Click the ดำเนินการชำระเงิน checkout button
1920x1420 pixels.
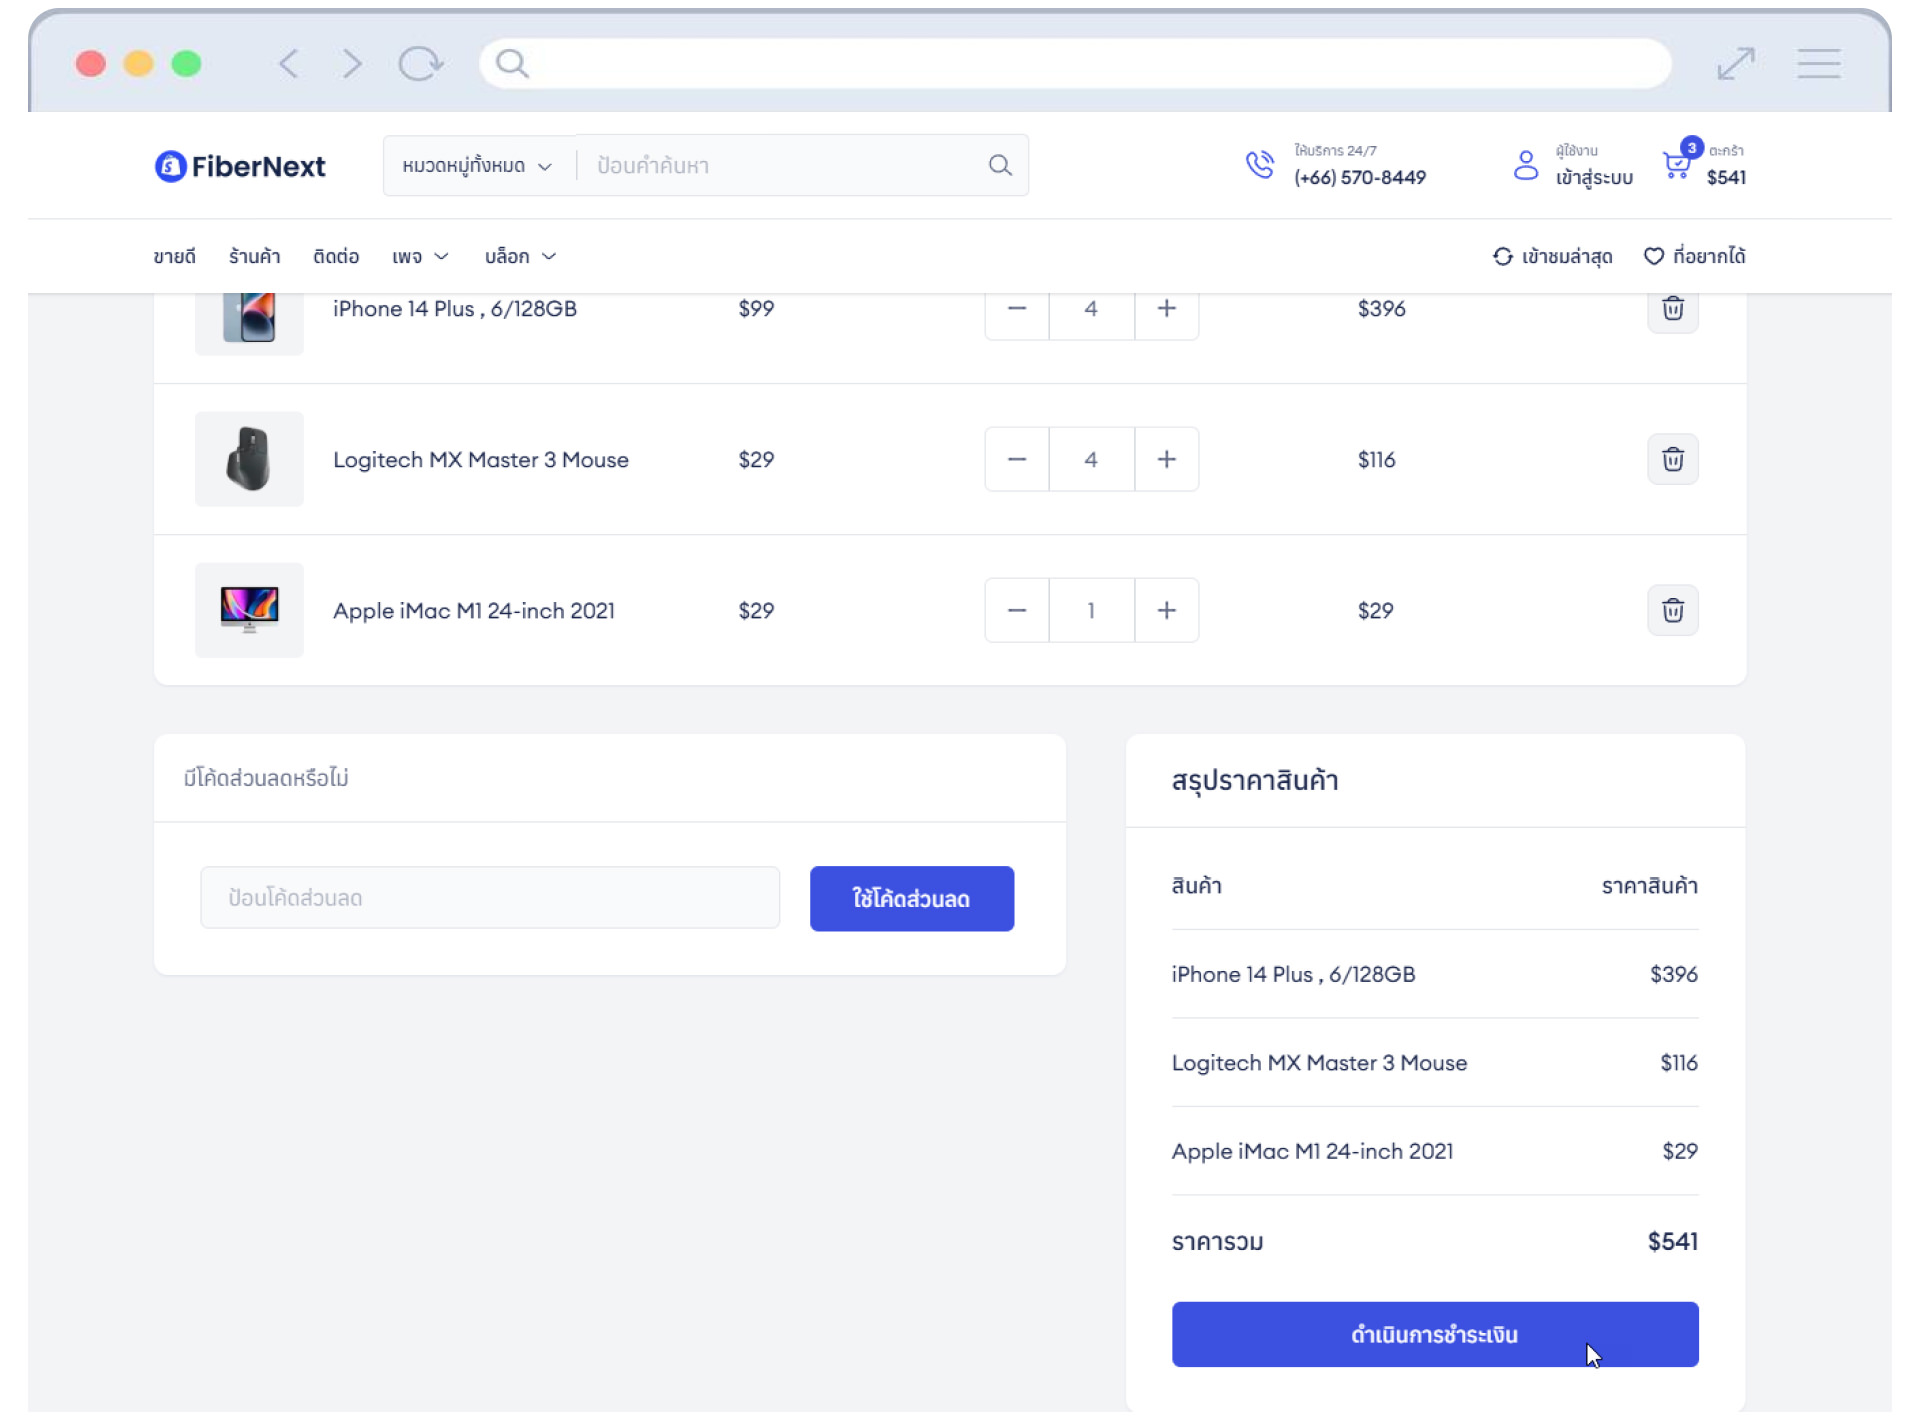[x=1435, y=1334]
